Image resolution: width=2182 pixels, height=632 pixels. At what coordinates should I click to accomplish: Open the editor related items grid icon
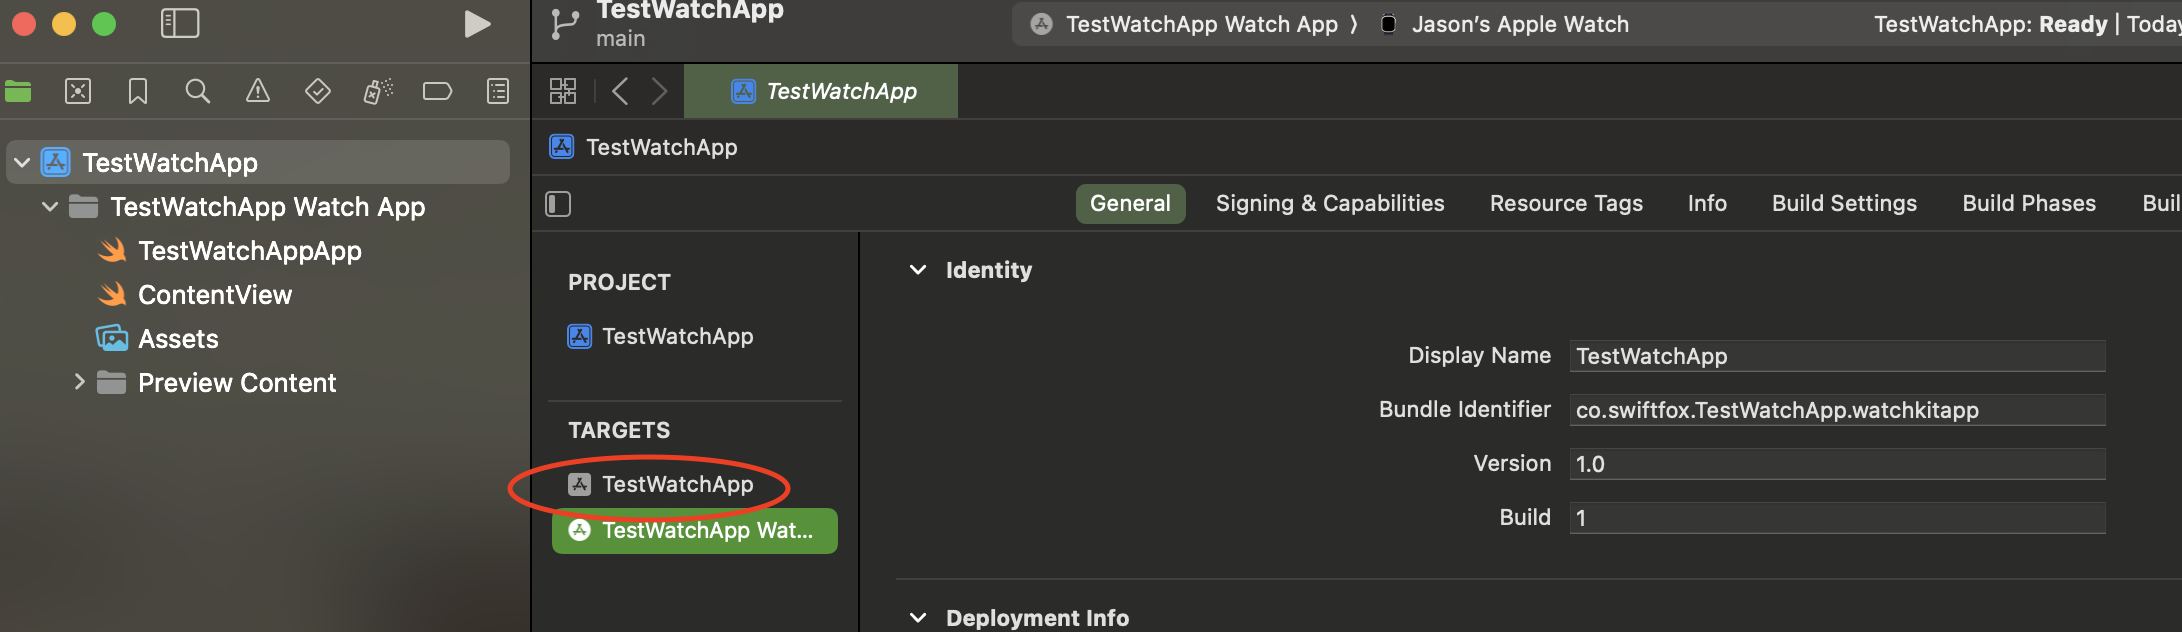click(x=563, y=92)
